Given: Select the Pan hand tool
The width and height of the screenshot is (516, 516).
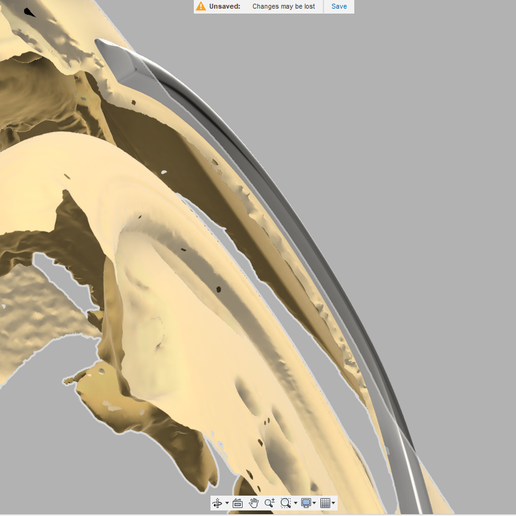Looking at the screenshot, I should 253,503.
